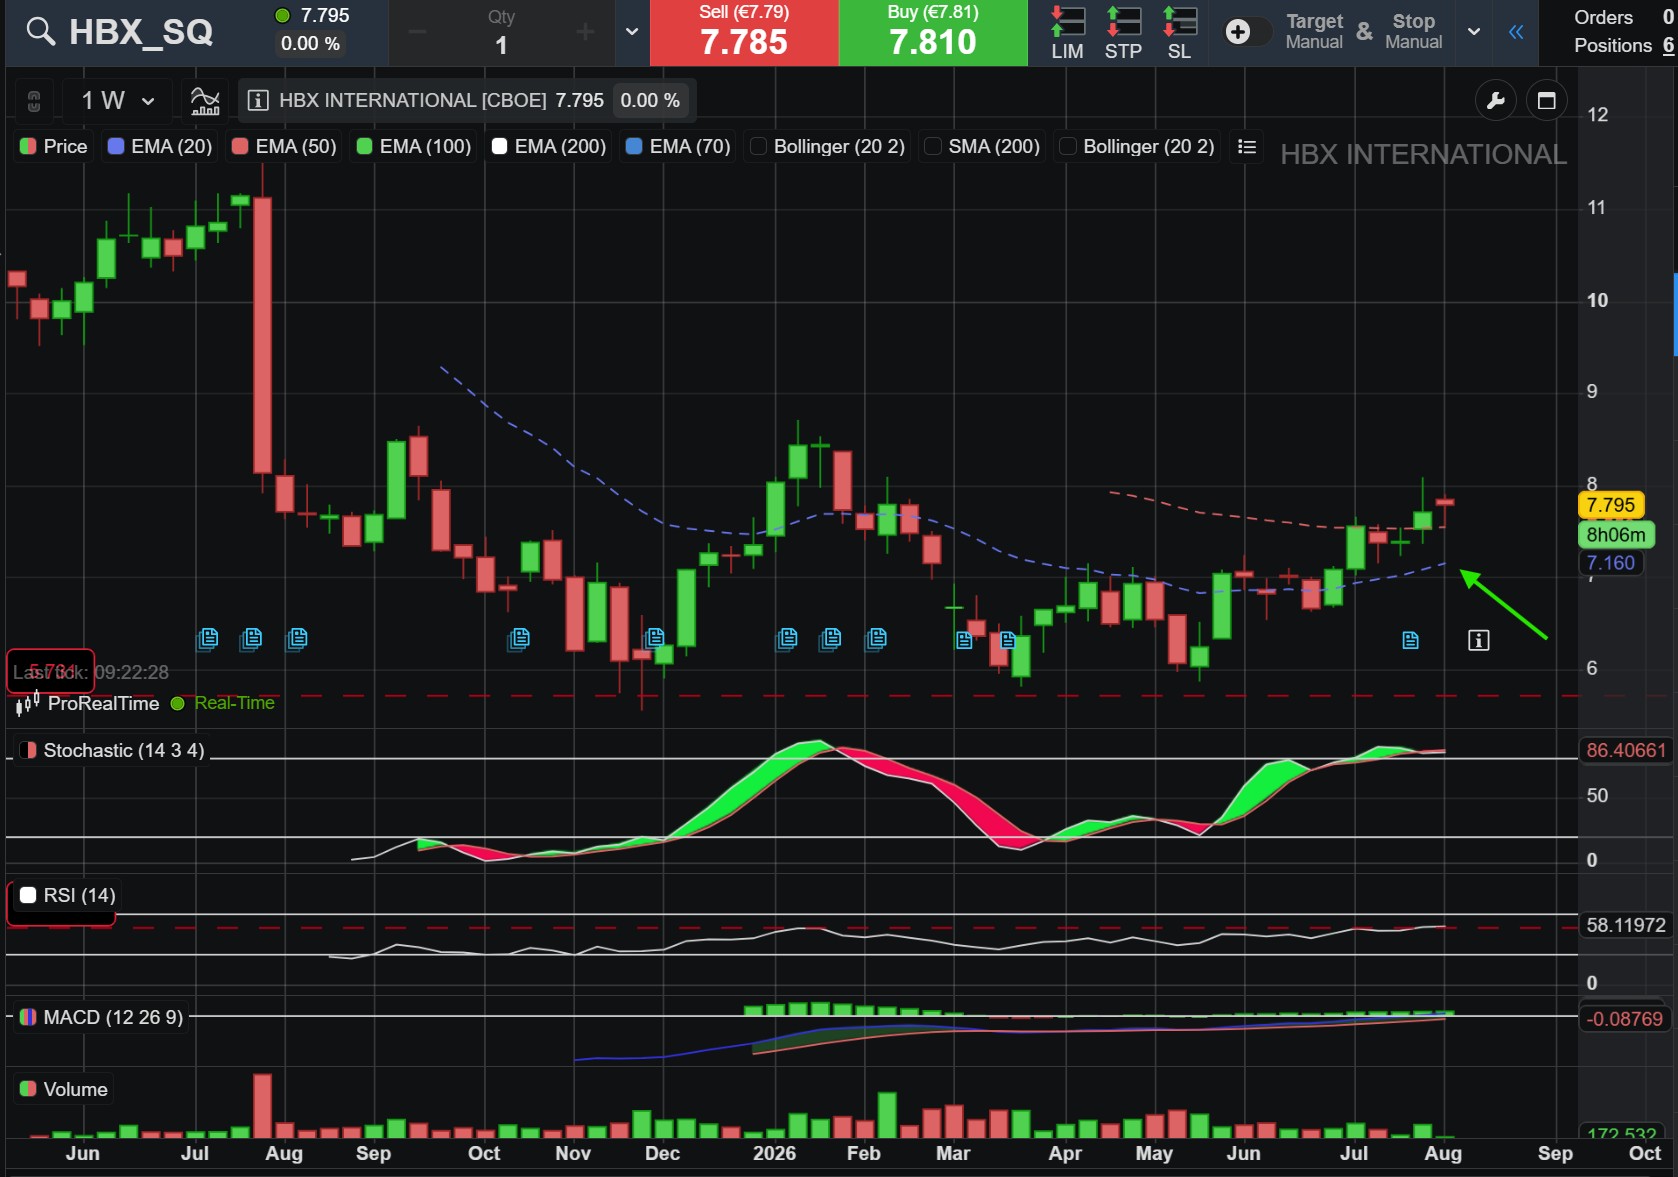Click the Sell (€7.79) button
Viewport: 1678px width, 1177px height.
744,32
